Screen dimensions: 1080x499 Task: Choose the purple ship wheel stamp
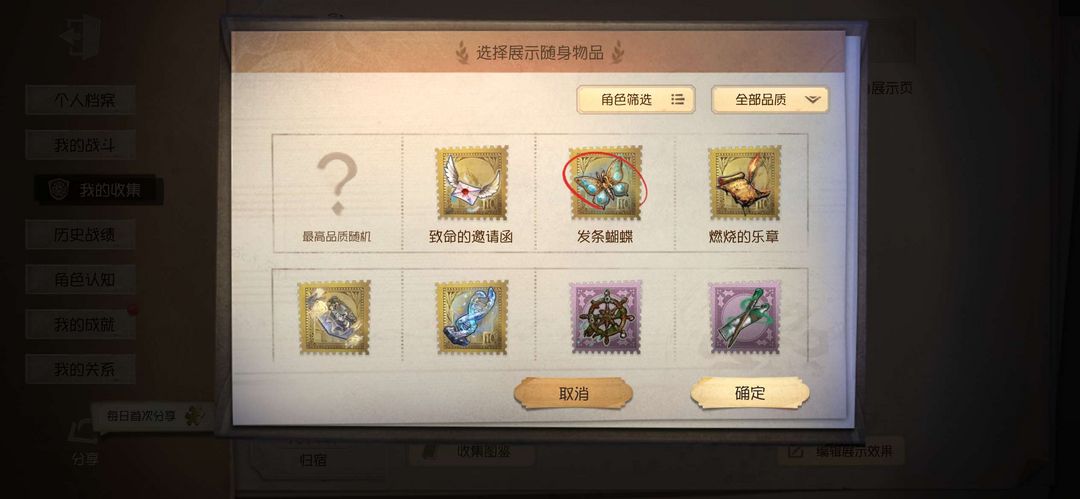tap(605, 317)
